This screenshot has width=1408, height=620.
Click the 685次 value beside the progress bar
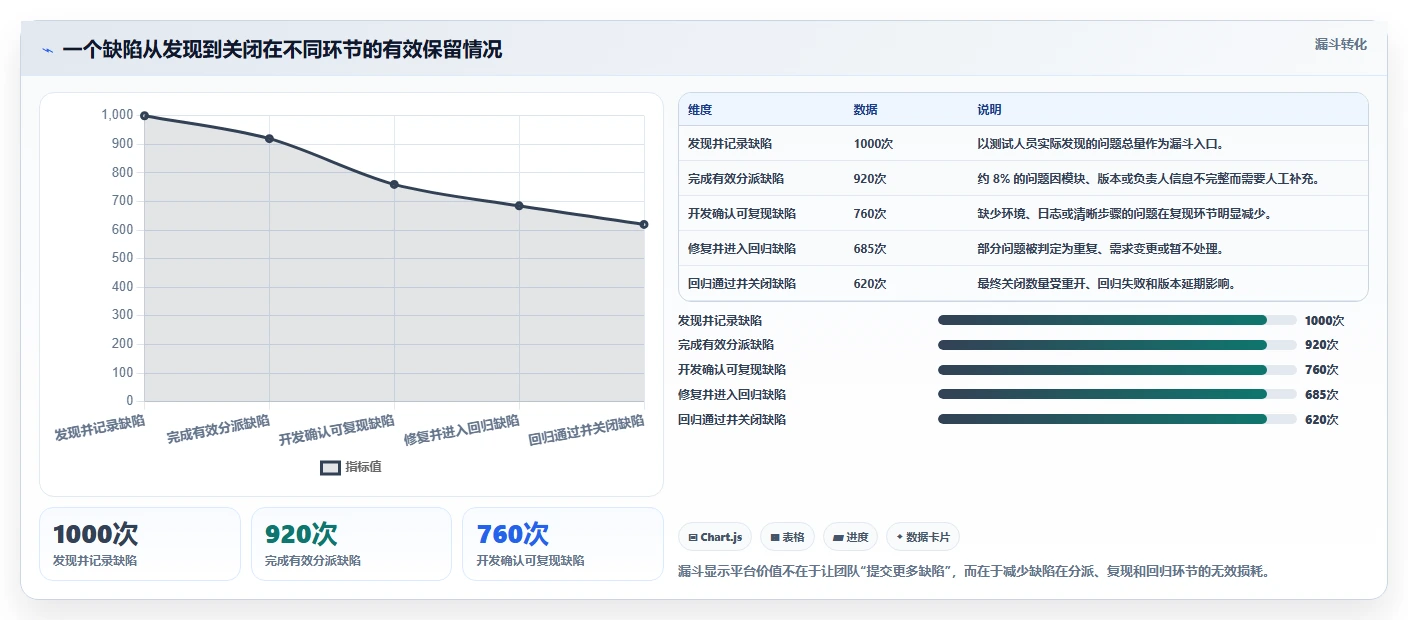click(x=1322, y=394)
